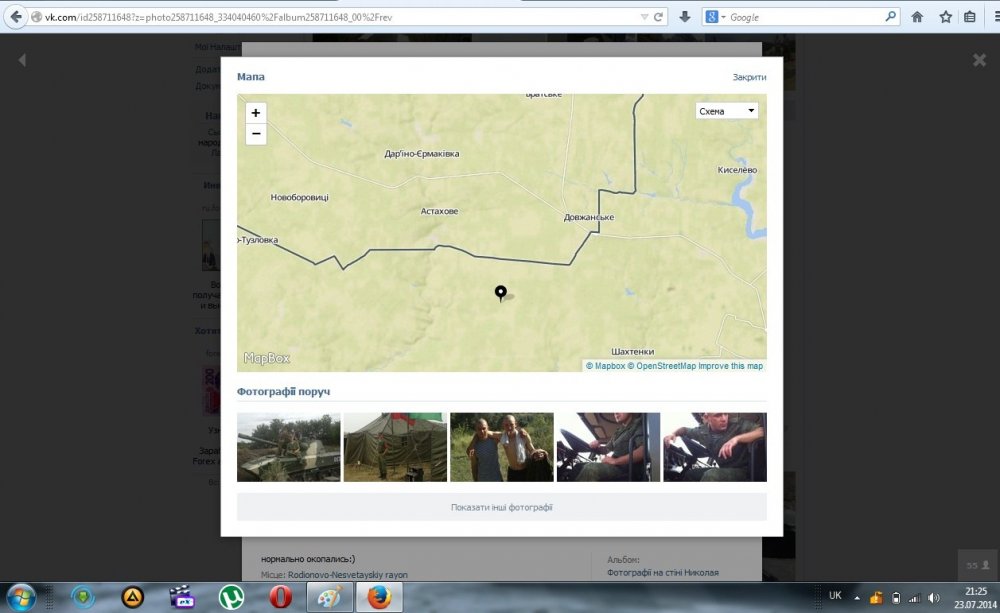Viewport: 1000px width, 613px height.
Task: Open the uTorrent taskbar icon
Action: [231, 598]
